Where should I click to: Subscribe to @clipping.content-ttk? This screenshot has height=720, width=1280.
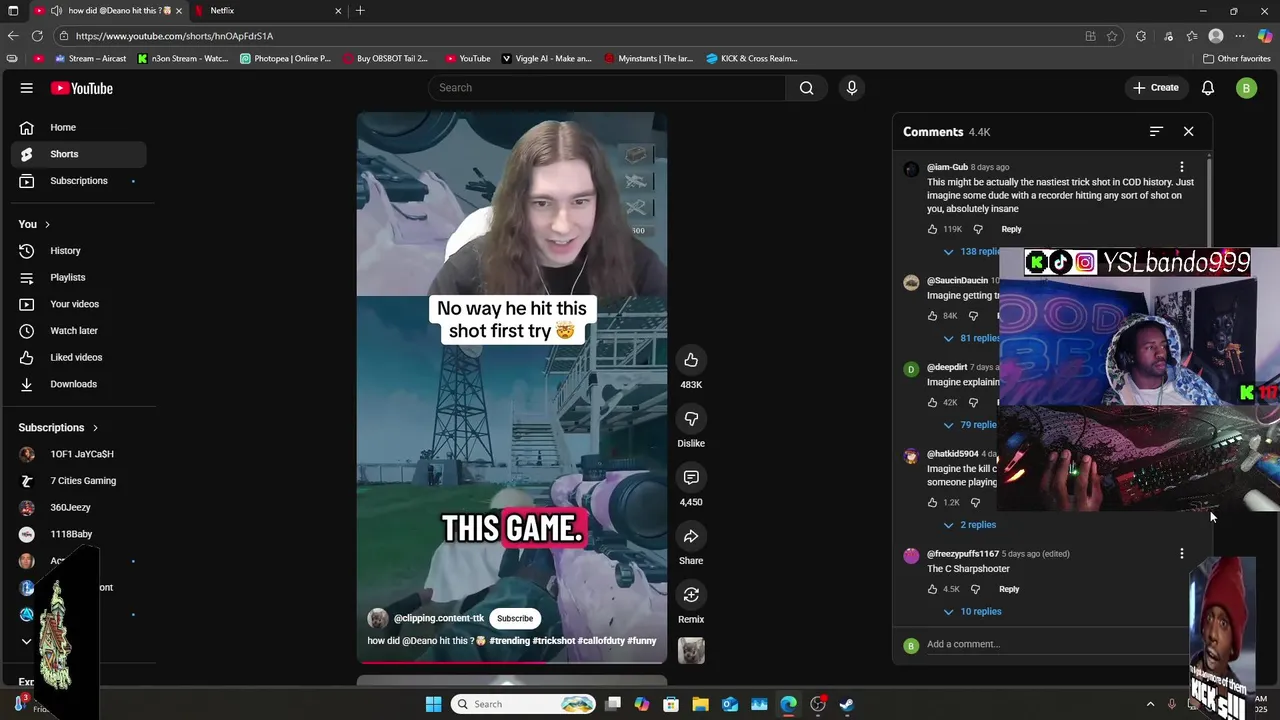[x=515, y=618]
